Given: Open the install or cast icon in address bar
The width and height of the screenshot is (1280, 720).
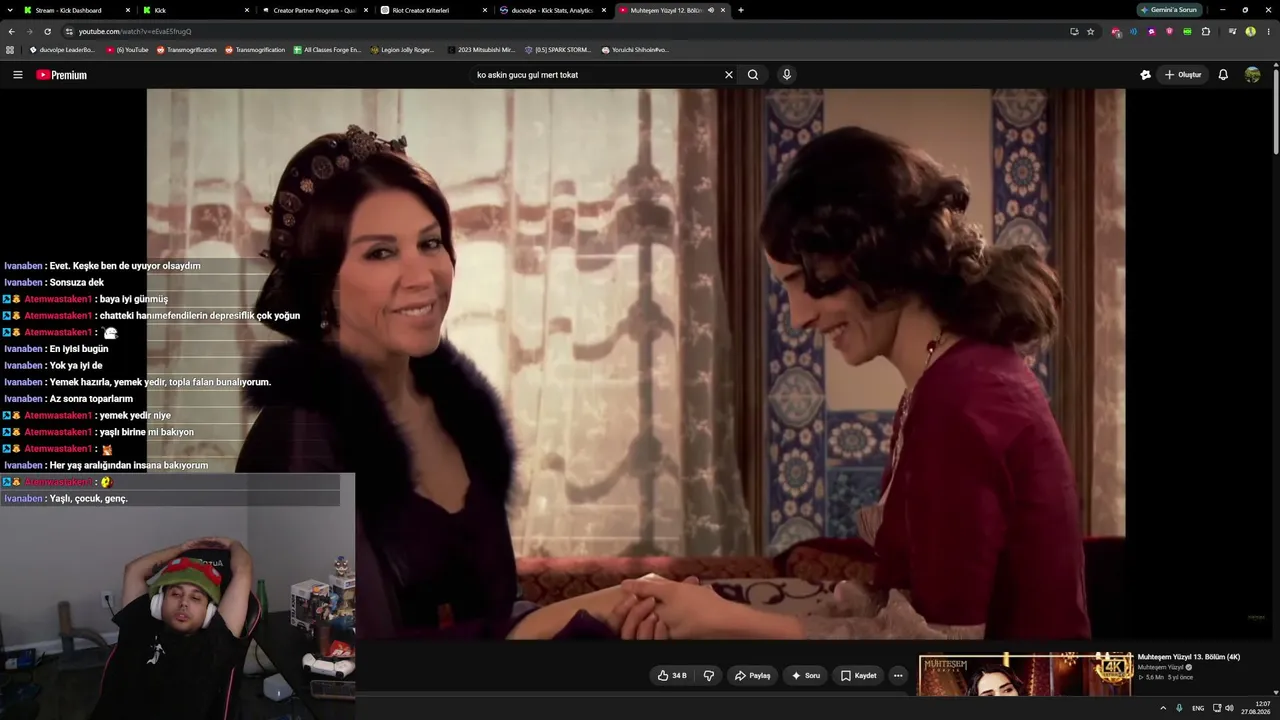Looking at the screenshot, I should pos(1074,31).
